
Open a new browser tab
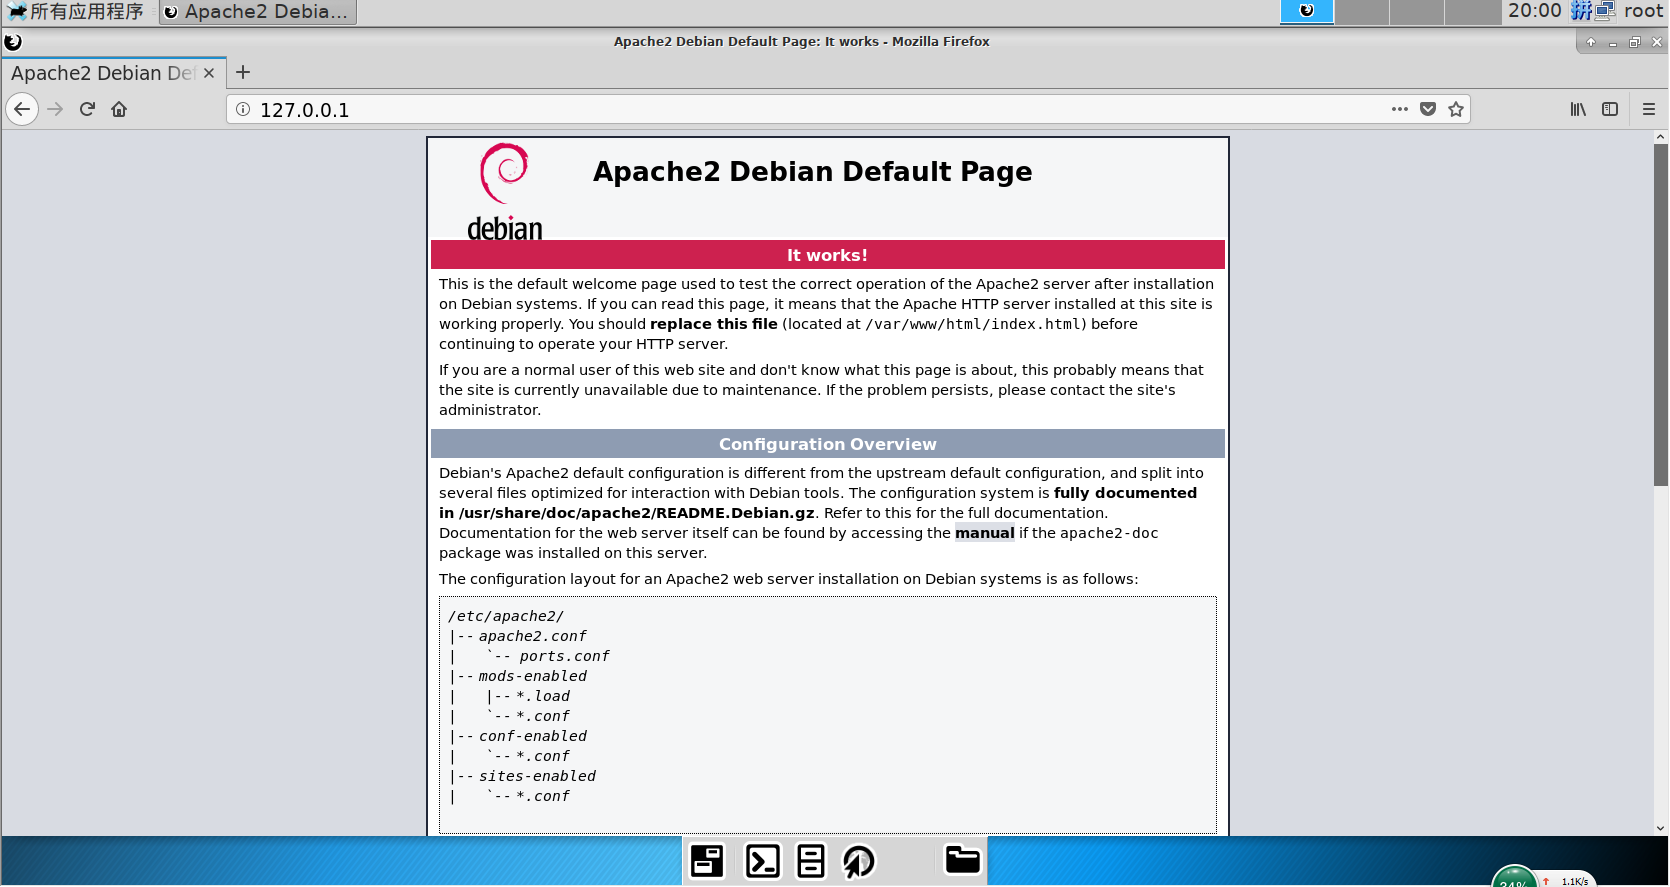pyautogui.click(x=243, y=72)
